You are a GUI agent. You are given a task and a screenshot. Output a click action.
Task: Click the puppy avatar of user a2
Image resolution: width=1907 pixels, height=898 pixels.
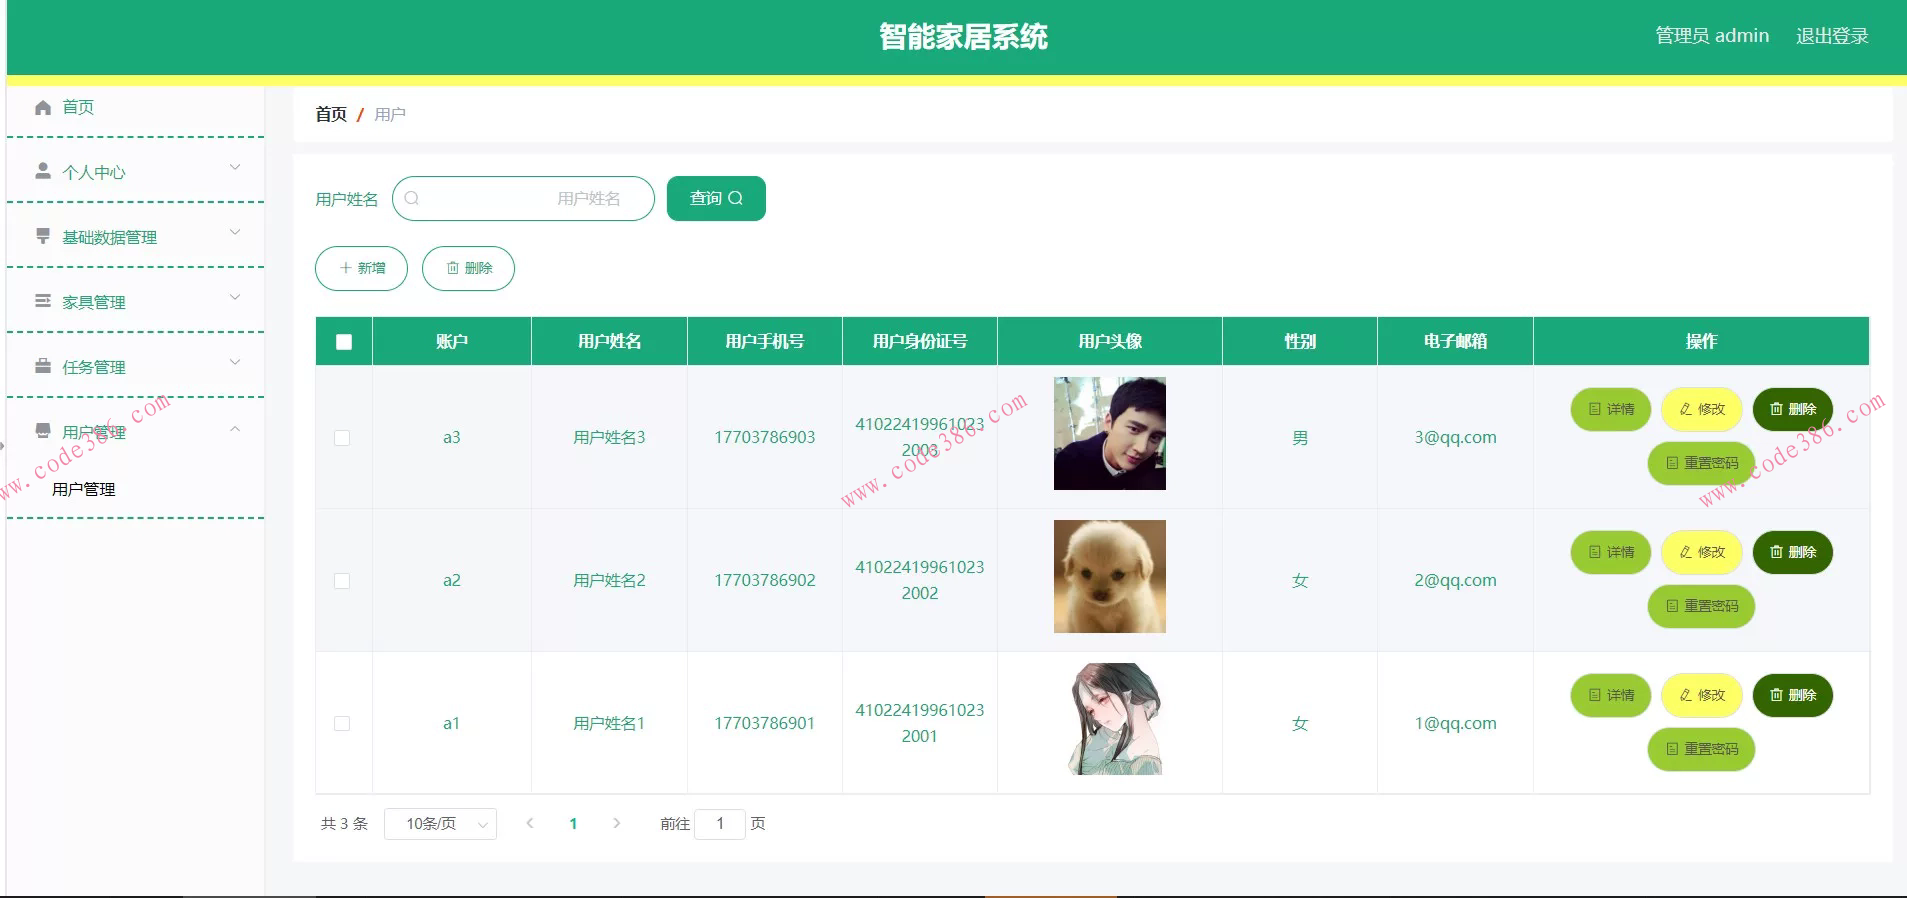(x=1110, y=576)
